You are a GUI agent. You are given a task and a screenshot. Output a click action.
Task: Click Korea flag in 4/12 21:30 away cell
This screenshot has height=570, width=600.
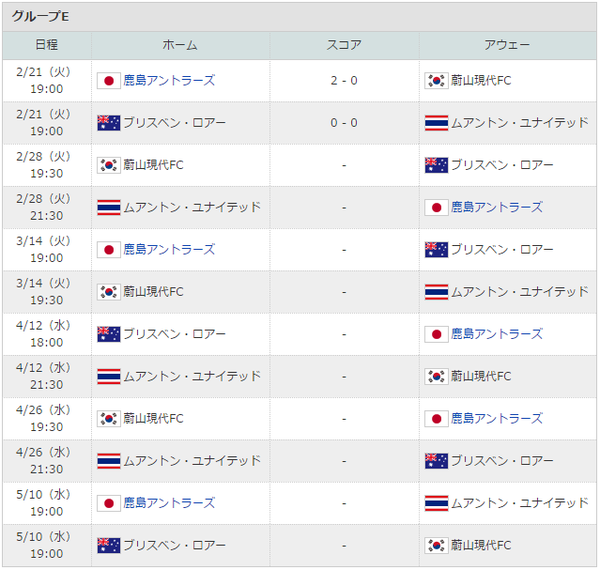436,377
